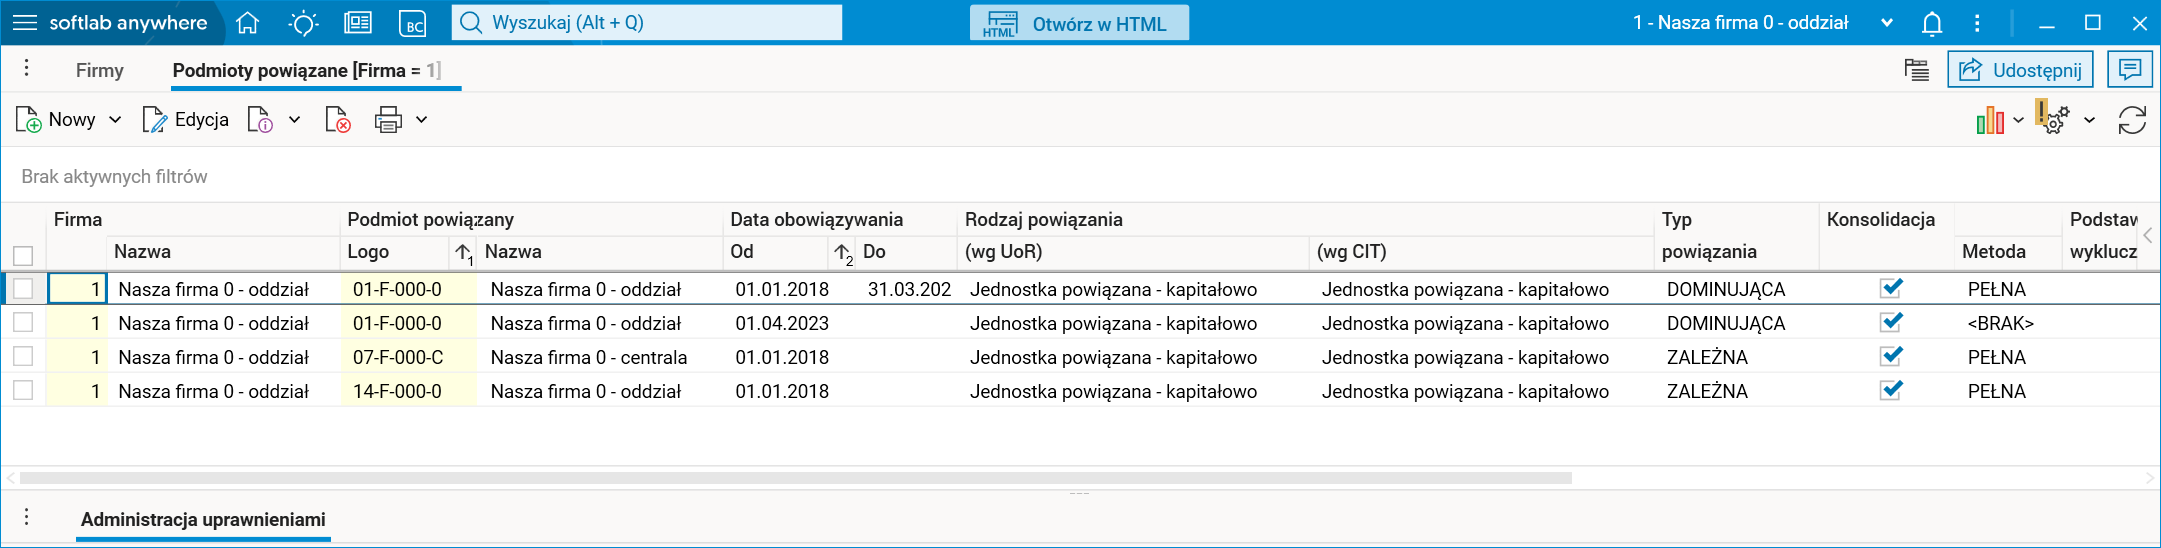Open the notifications bell
The width and height of the screenshot is (2161, 548).
[1932, 23]
